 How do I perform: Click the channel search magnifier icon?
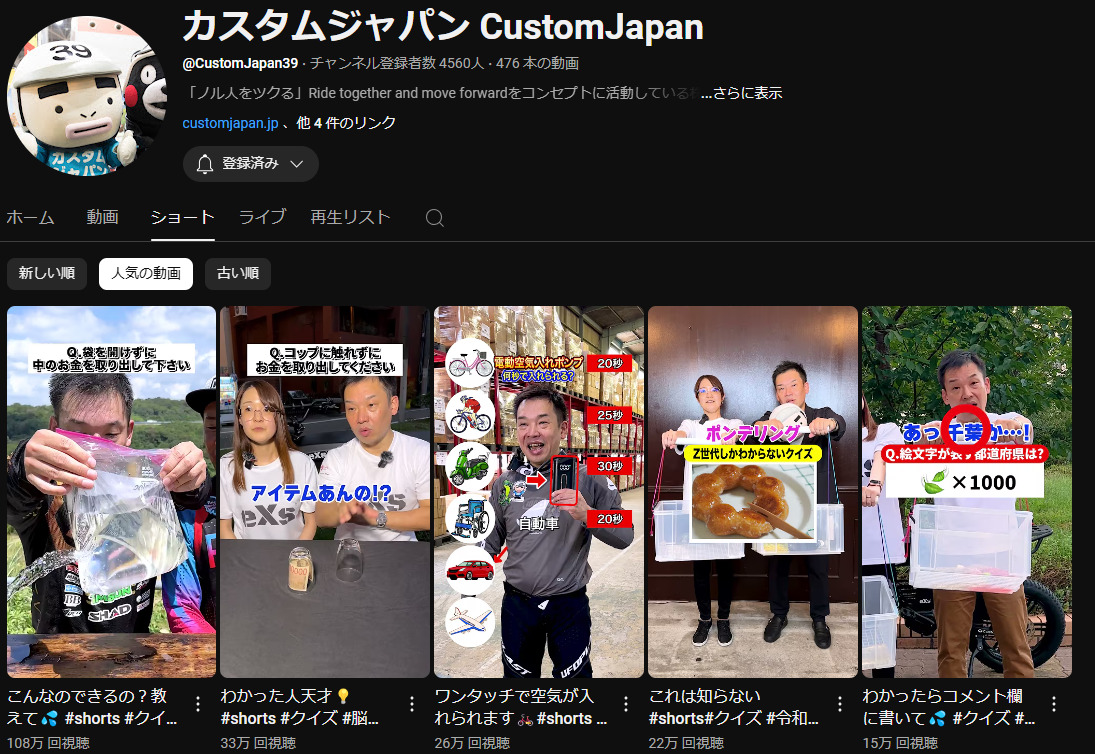click(434, 218)
